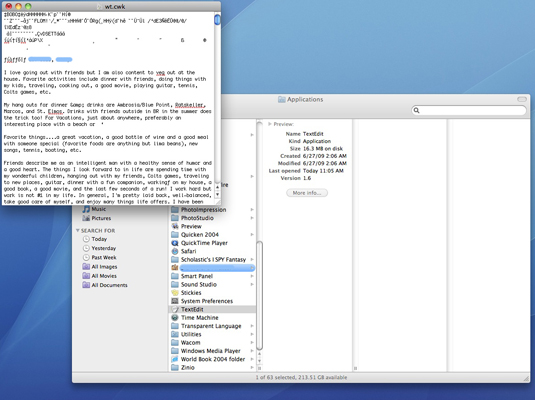Open the PhotoImpression folder
Screen dimensions: 535x400
tap(203, 210)
